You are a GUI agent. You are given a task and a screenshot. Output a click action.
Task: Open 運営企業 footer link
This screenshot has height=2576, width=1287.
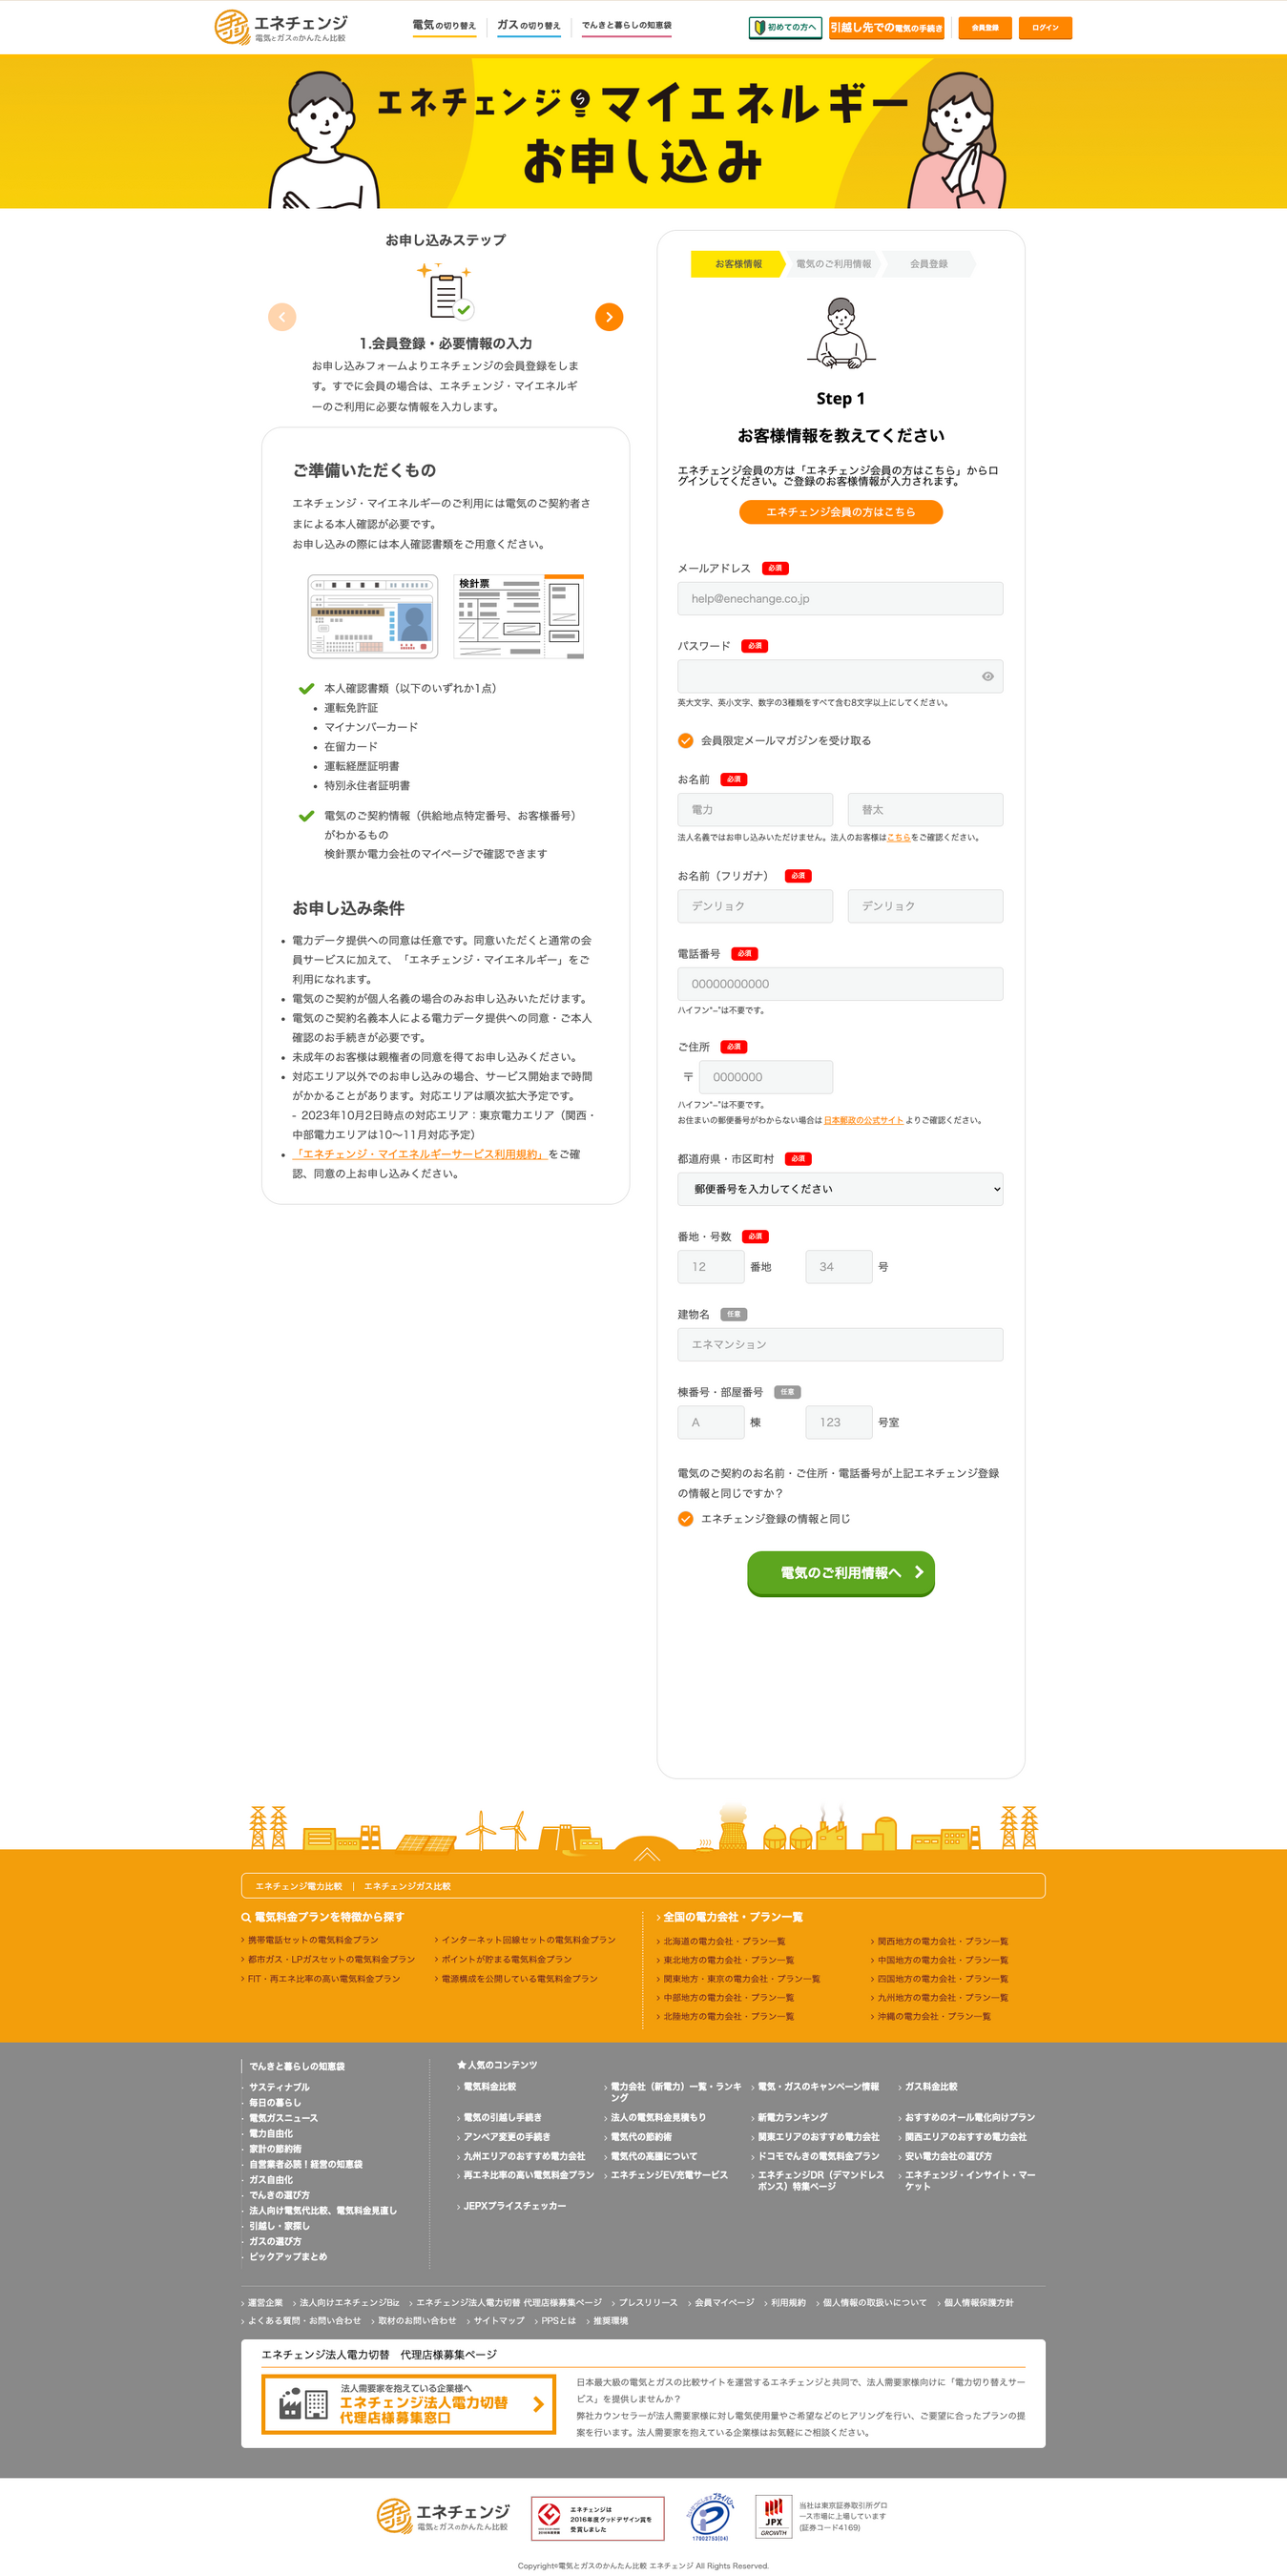coord(265,2302)
